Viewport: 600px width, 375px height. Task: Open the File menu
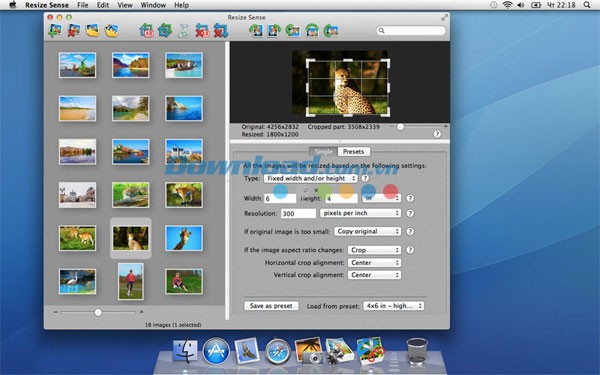coord(83,5)
